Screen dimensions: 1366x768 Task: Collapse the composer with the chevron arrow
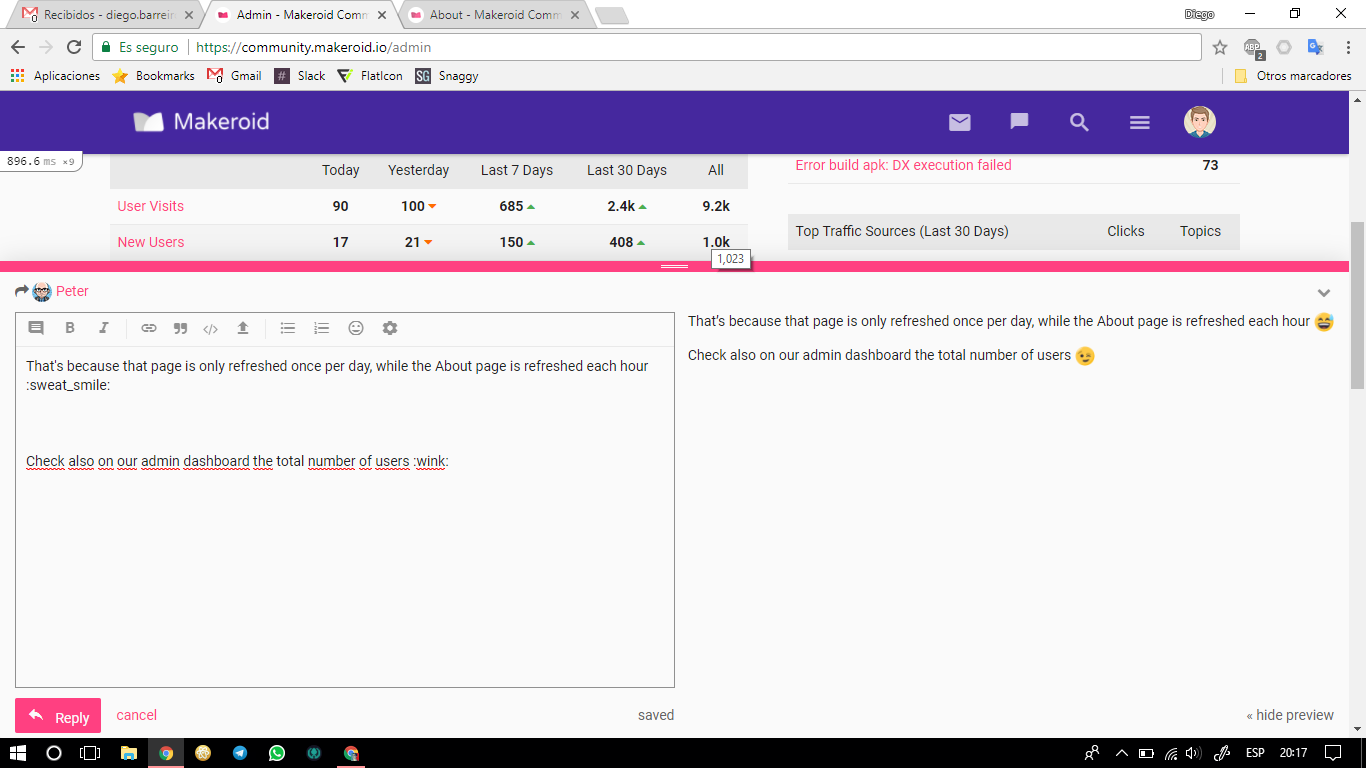click(1324, 293)
